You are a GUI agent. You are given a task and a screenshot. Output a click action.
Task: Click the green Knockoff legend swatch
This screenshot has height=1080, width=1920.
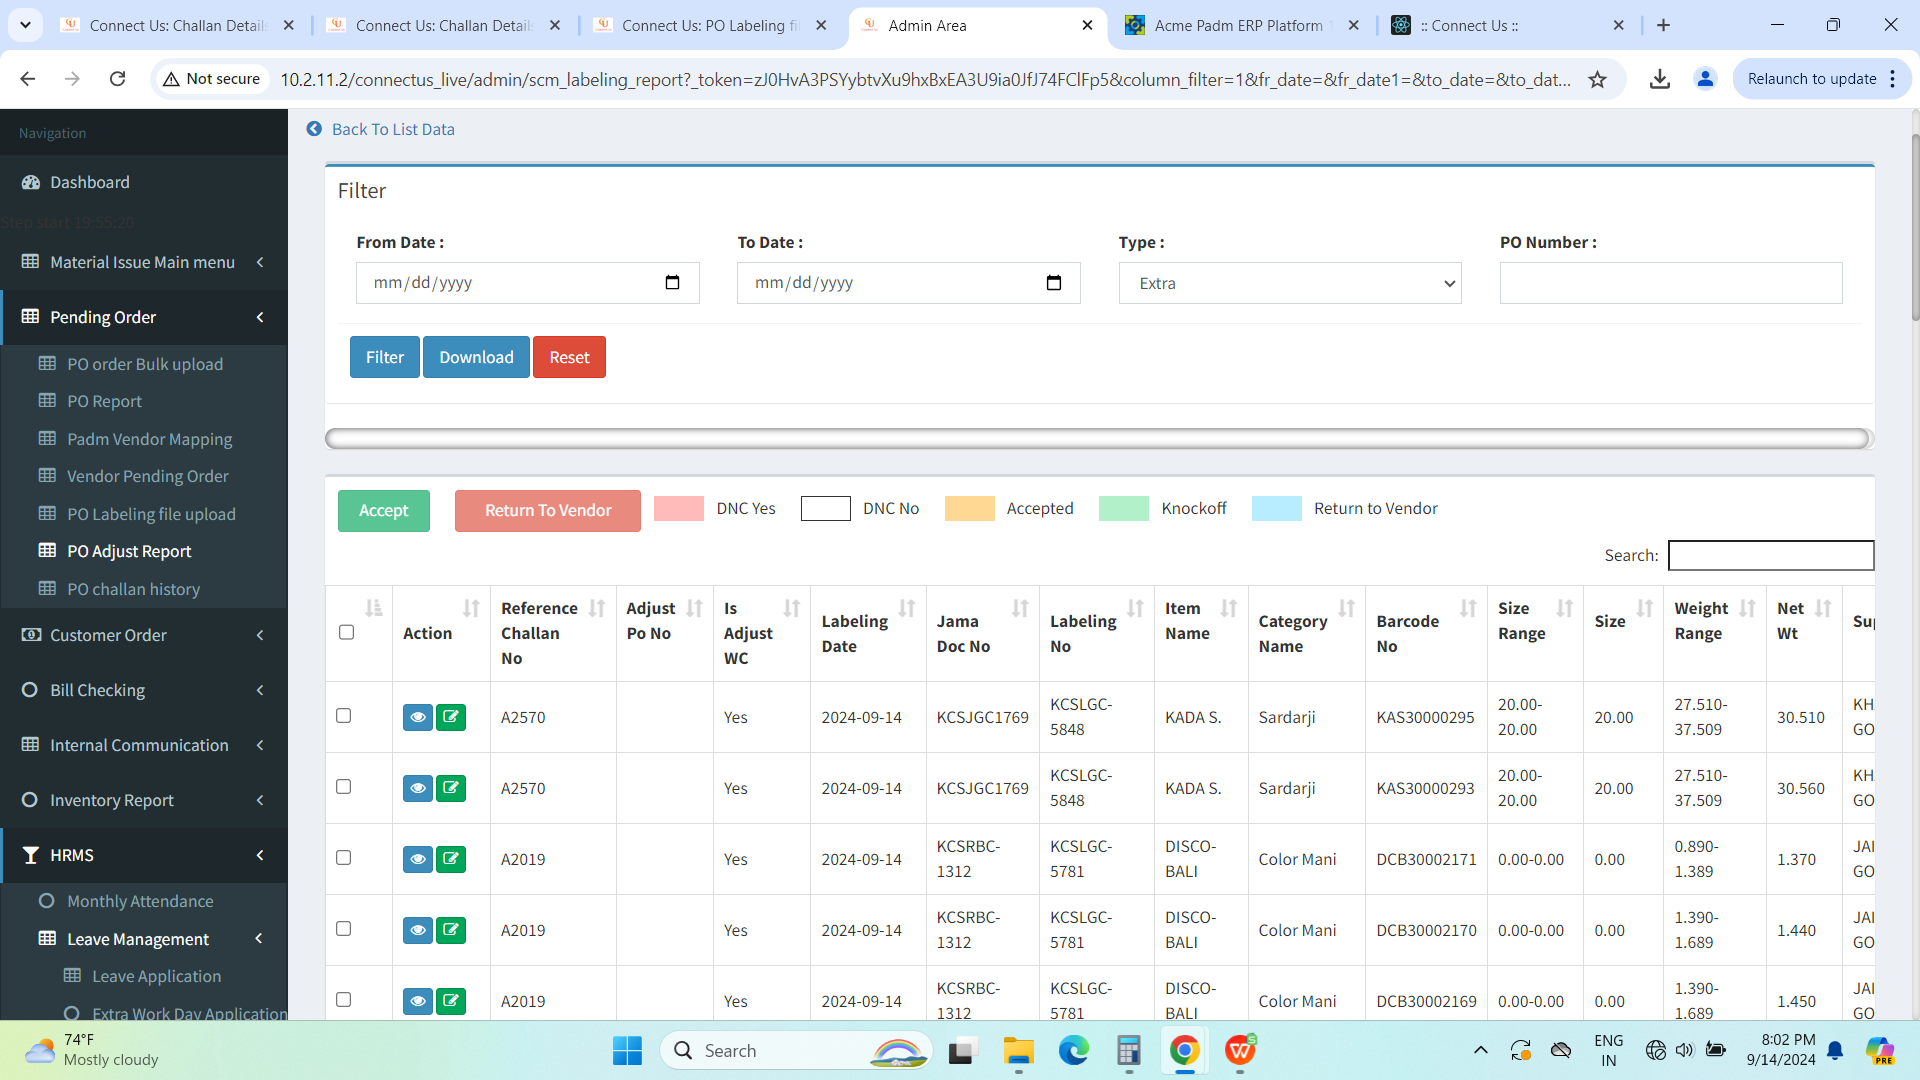1124,508
